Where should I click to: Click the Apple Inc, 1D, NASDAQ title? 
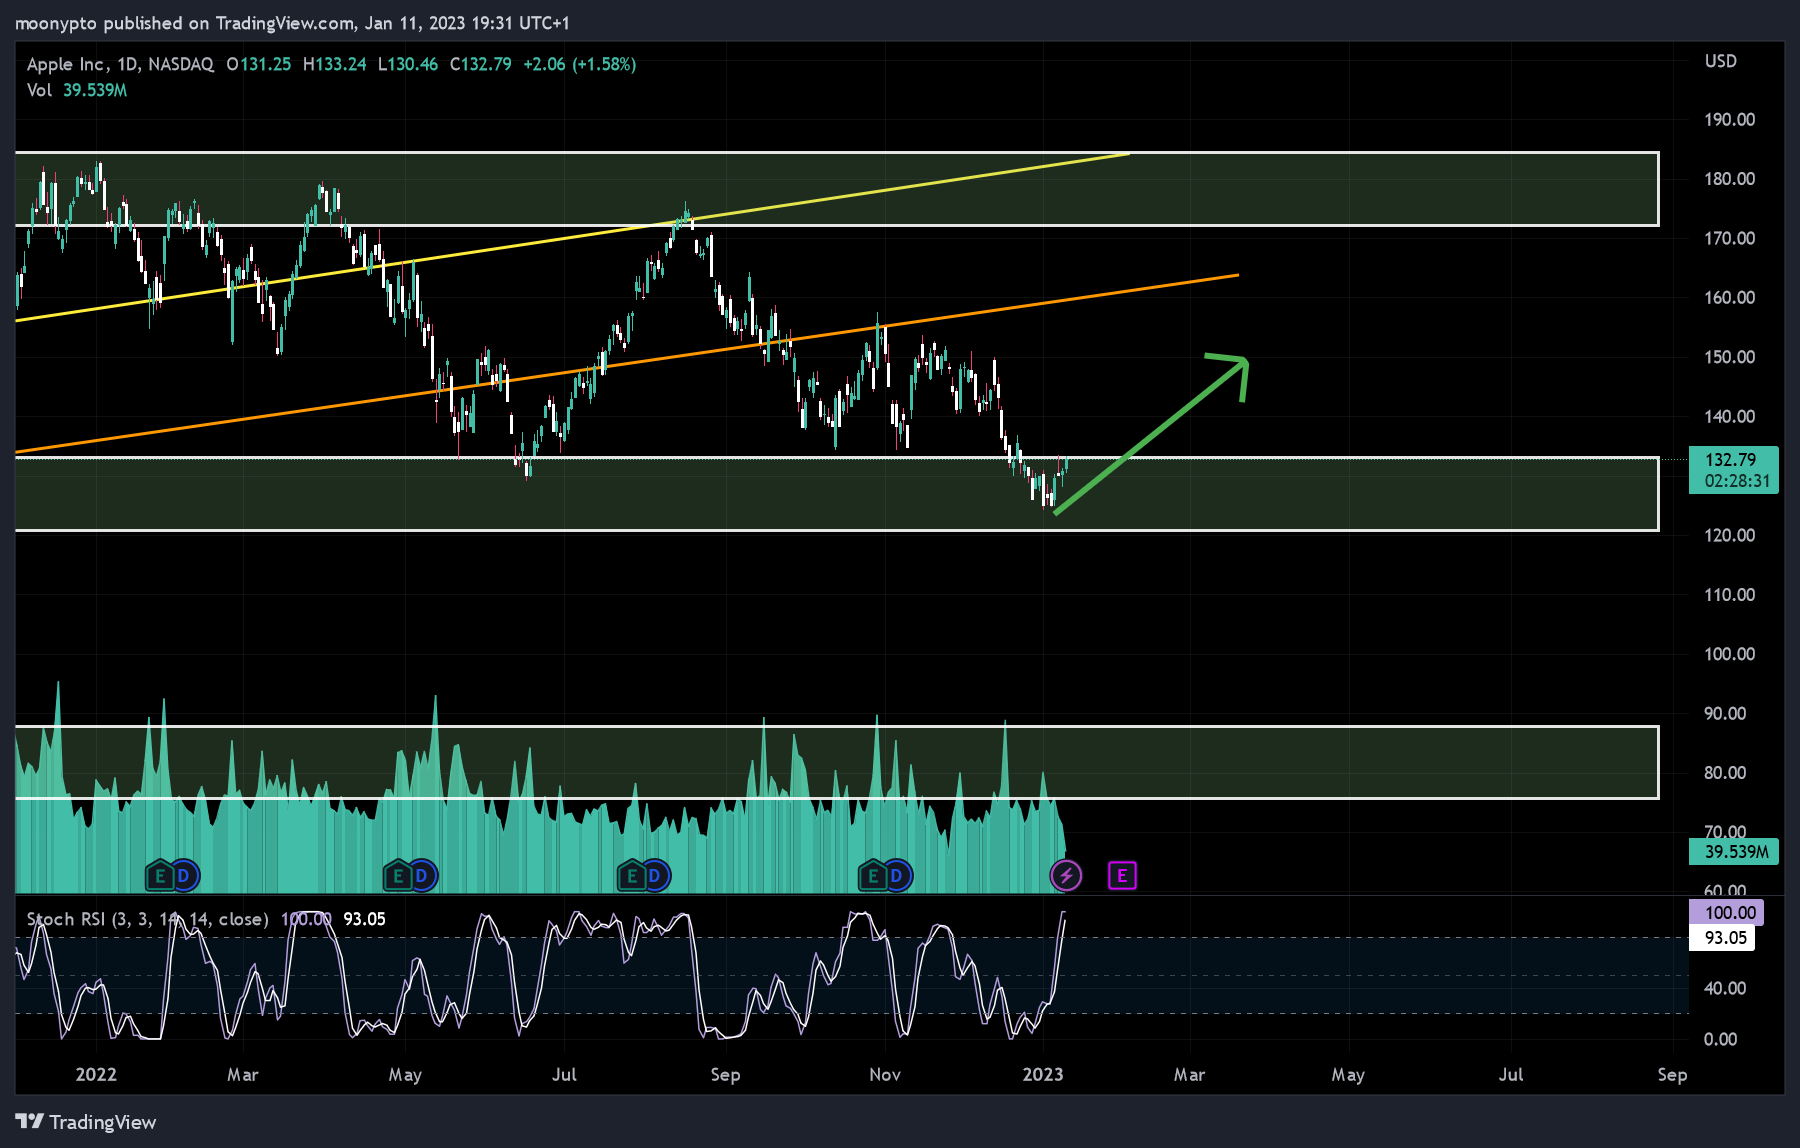point(120,64)
